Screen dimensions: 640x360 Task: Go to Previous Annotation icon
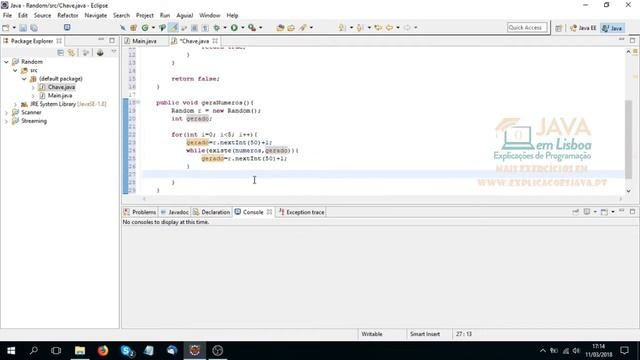[x=360, y=28]
